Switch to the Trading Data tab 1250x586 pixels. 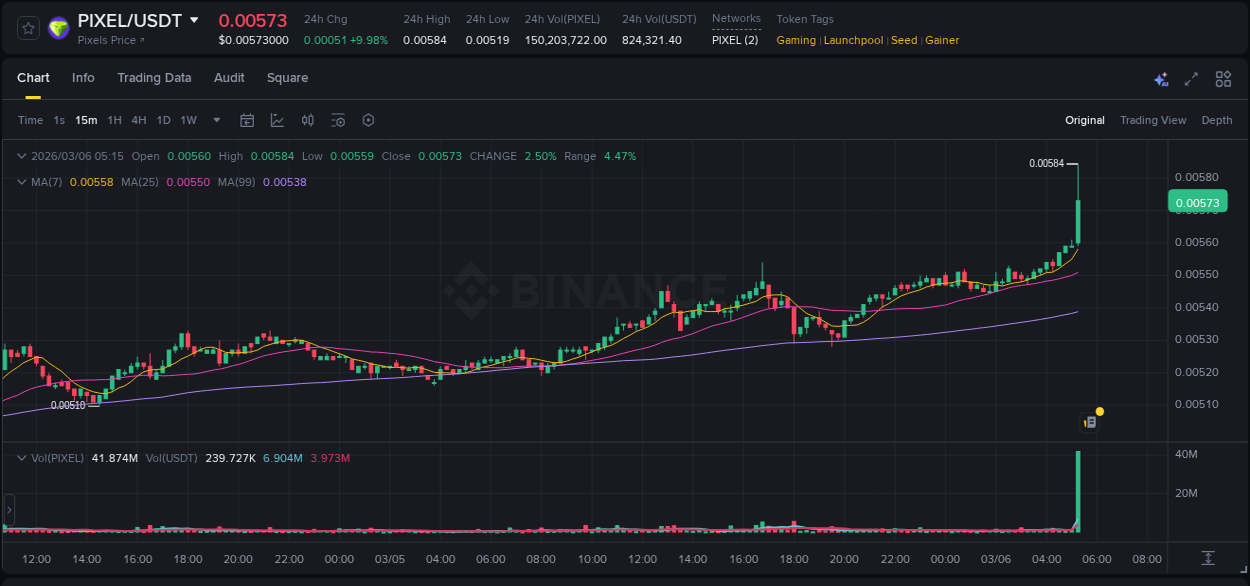pyautogui.click(x=155, y=78)
